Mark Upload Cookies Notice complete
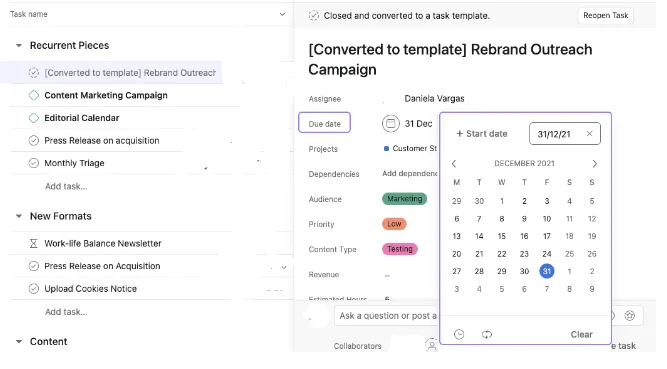Screen dimensions: 667x369 pyautogui.click(x=34, y=289)
